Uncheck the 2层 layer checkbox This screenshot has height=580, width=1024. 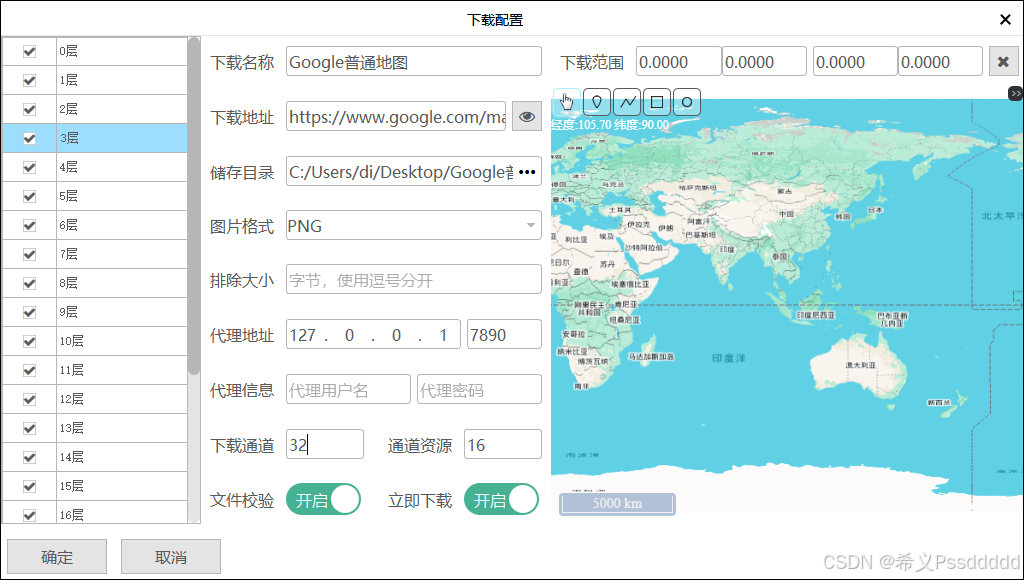pos(29,109)
